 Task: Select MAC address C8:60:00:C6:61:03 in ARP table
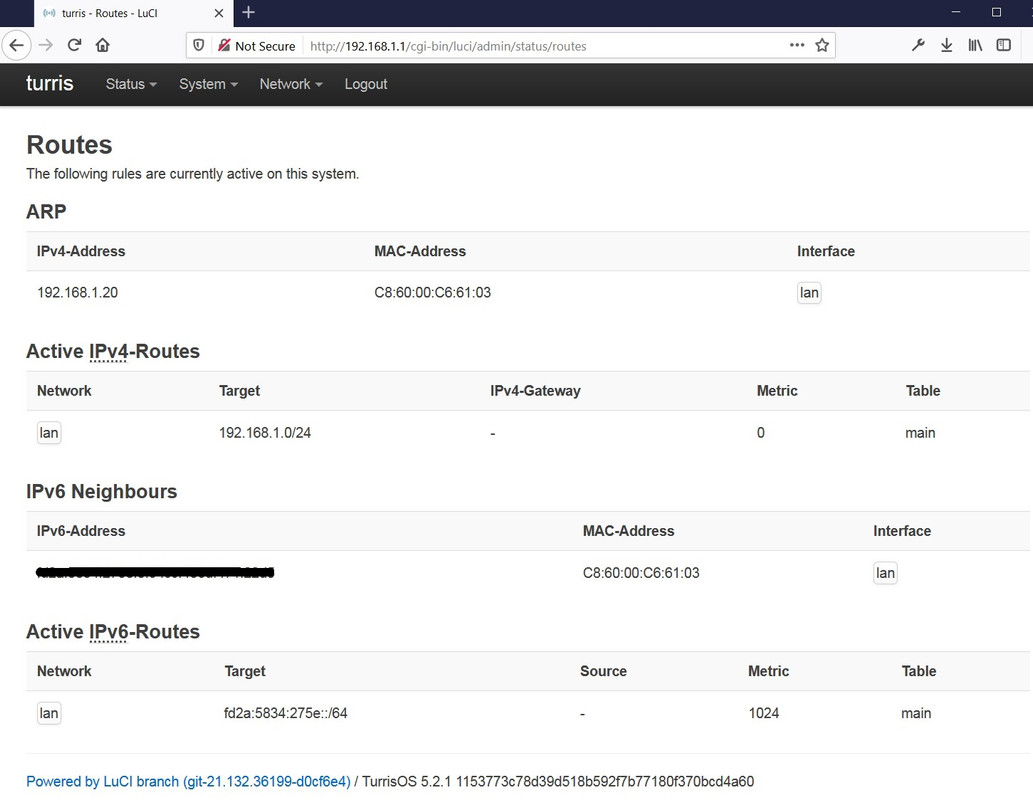tap(432, 293)
